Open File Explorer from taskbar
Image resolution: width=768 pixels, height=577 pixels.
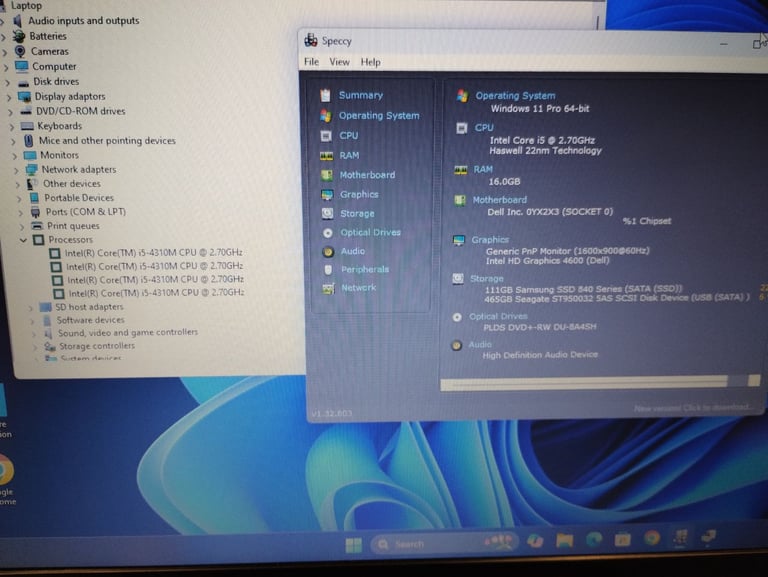click(x=565, y=540)
